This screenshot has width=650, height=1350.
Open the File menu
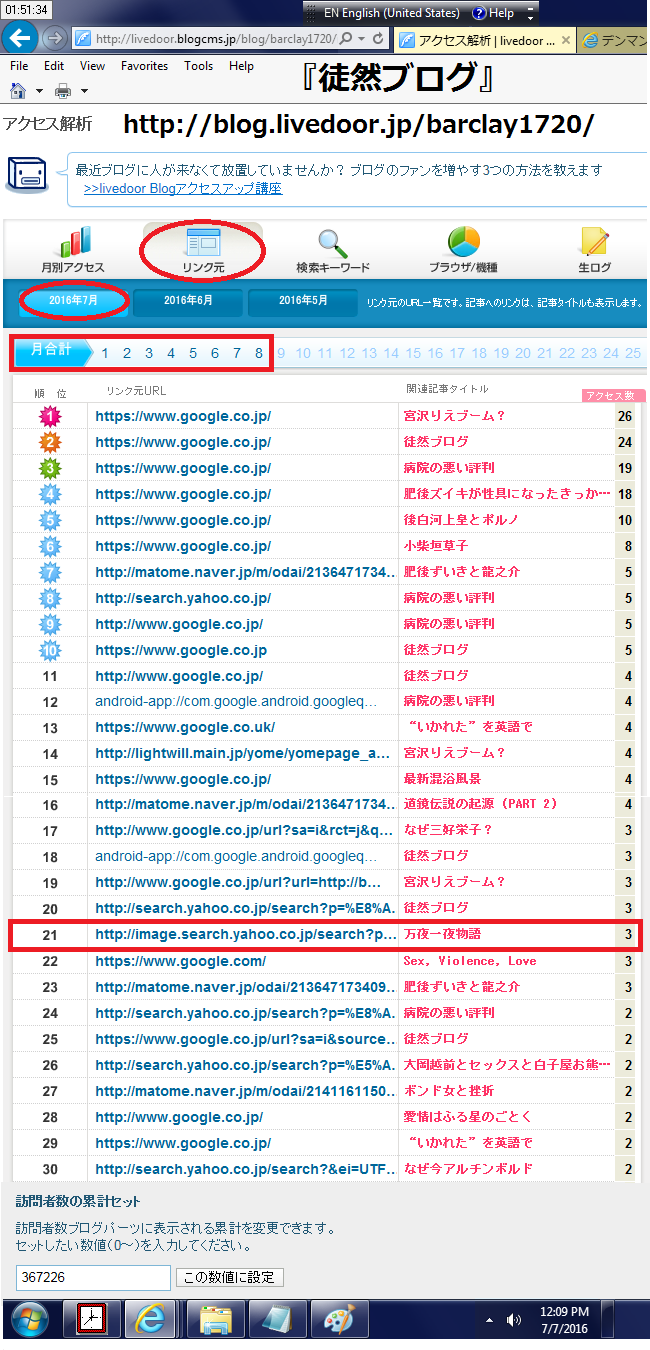click(x=19, y=66)
